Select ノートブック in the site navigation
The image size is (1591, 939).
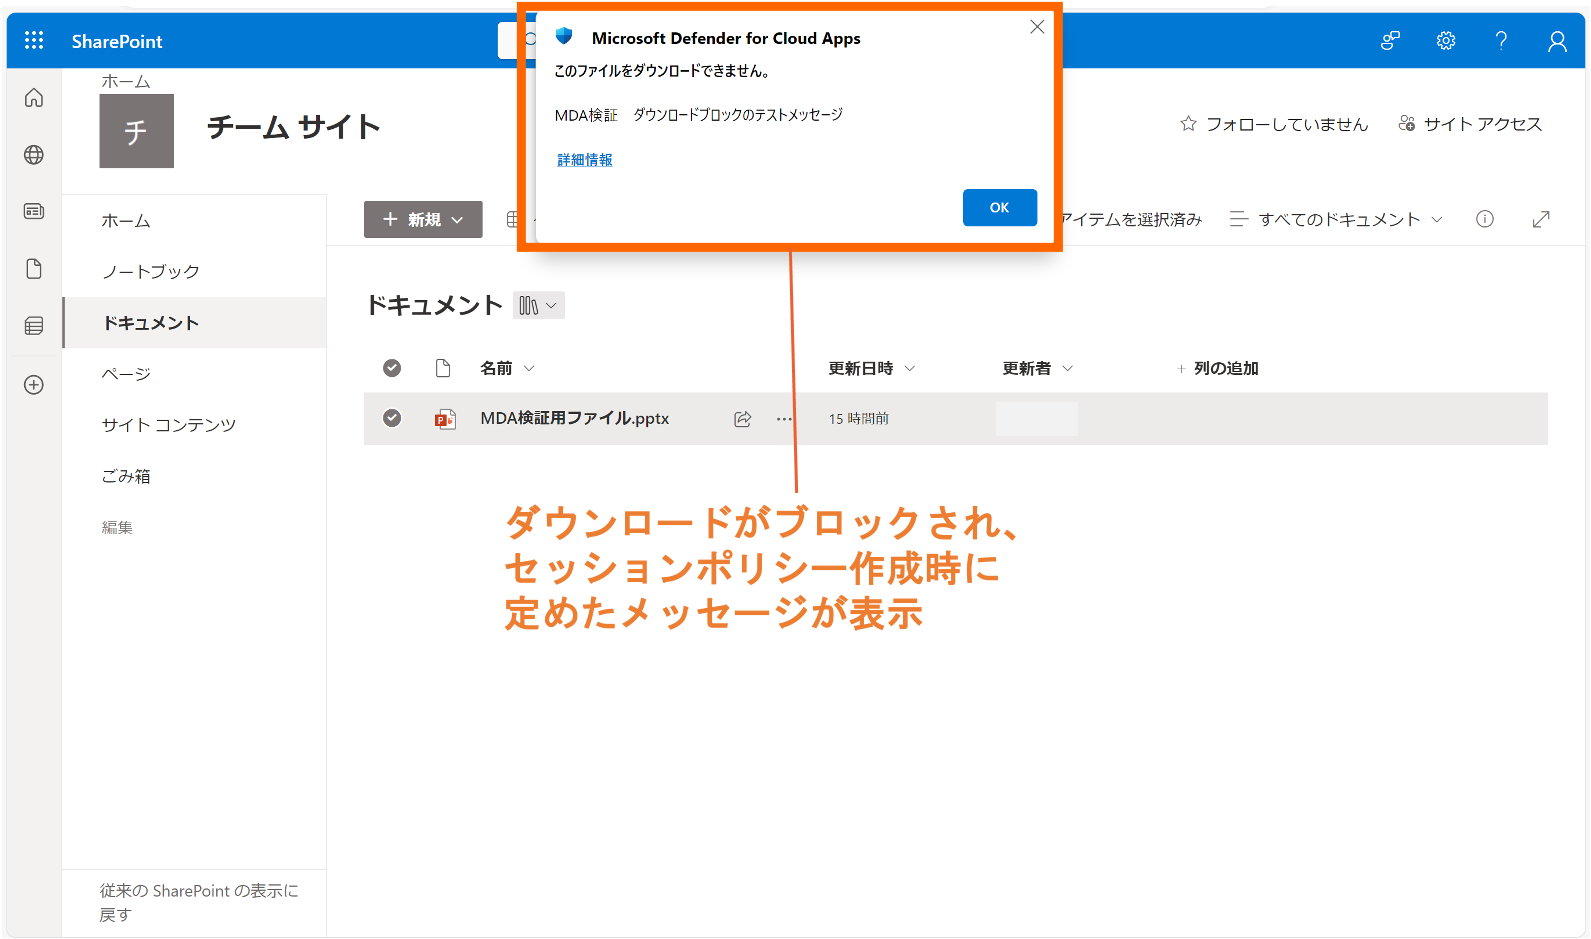point(151,272)
